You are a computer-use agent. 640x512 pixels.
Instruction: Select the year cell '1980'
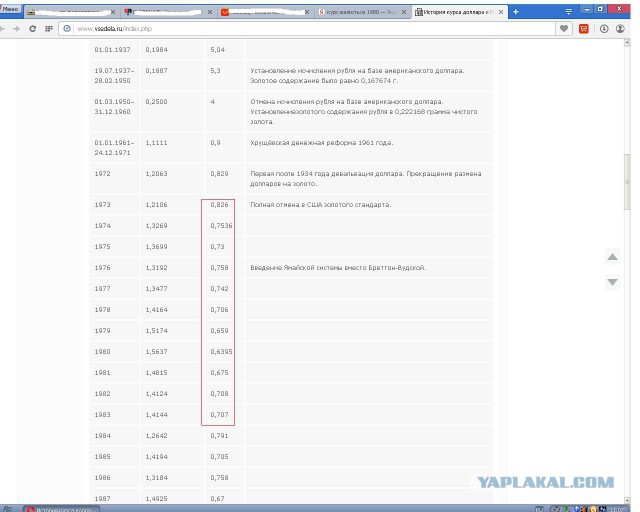[102, 352]
